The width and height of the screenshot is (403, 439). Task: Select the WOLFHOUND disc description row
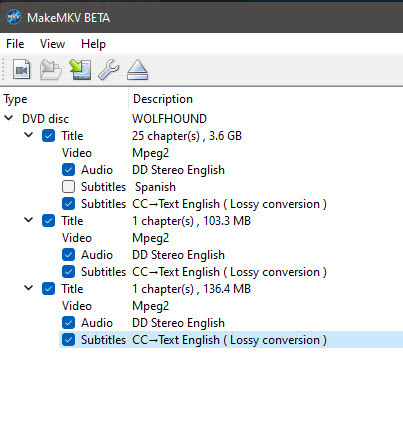coord(201,119)
